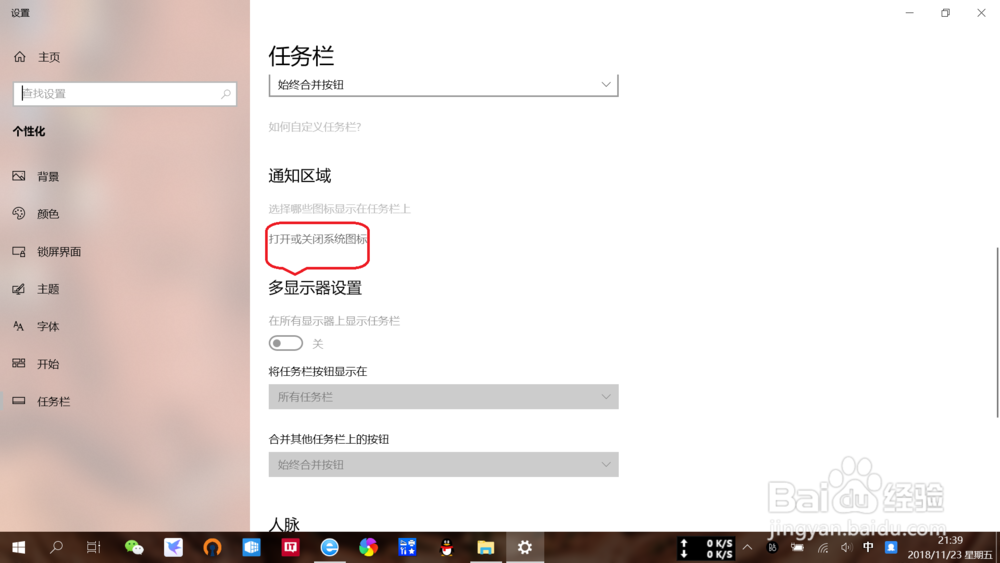This screenshot has height=563, width=1000.
Task: Open taskbar search magnifier
Action: (x=56, y=547)
